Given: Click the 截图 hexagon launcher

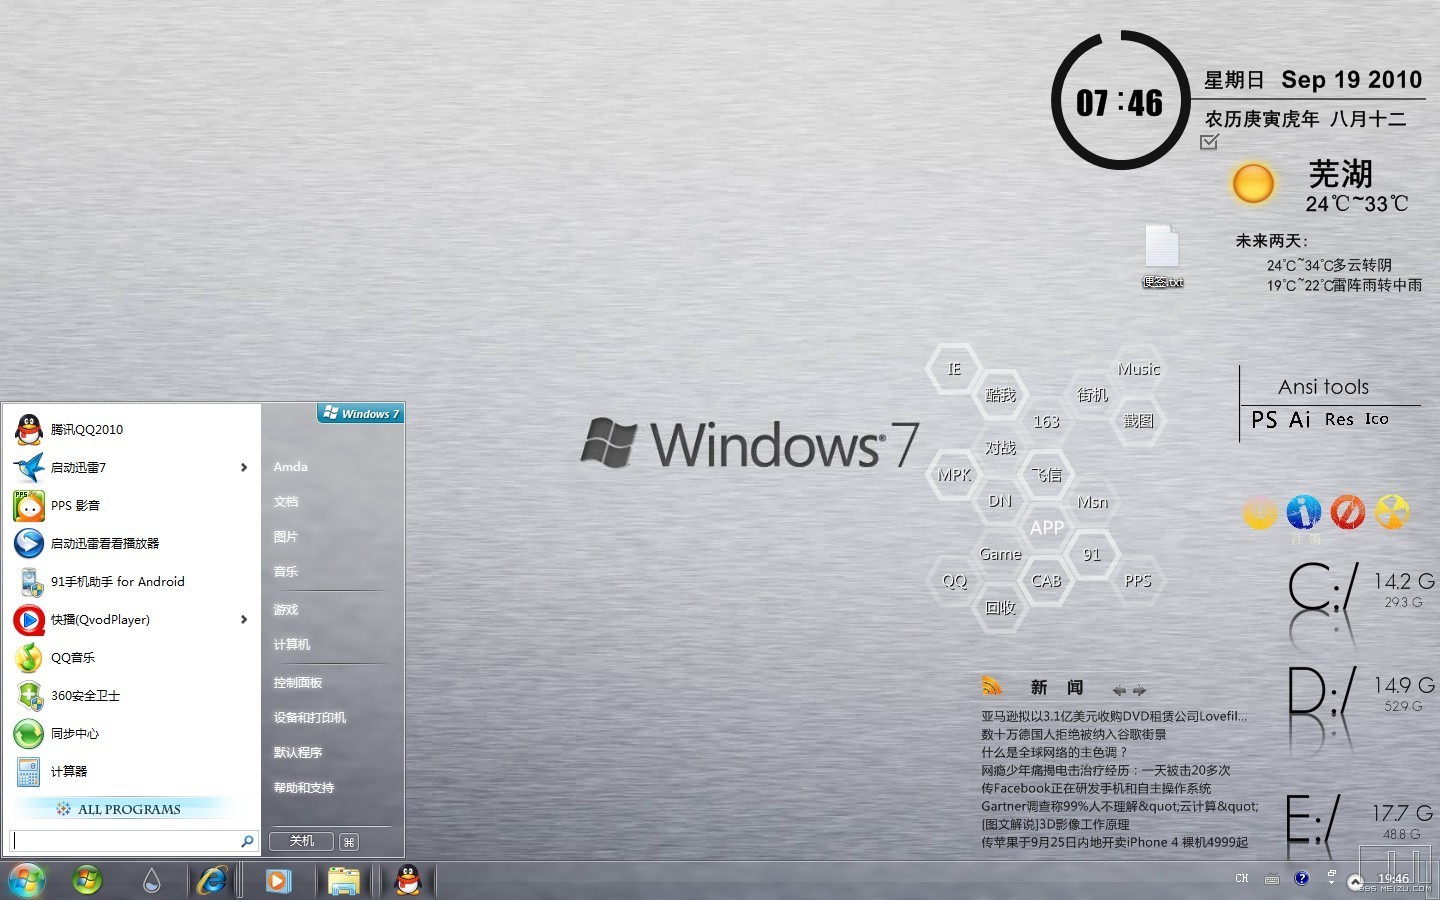Looking at the screenshot, I should pos(1138,421).
